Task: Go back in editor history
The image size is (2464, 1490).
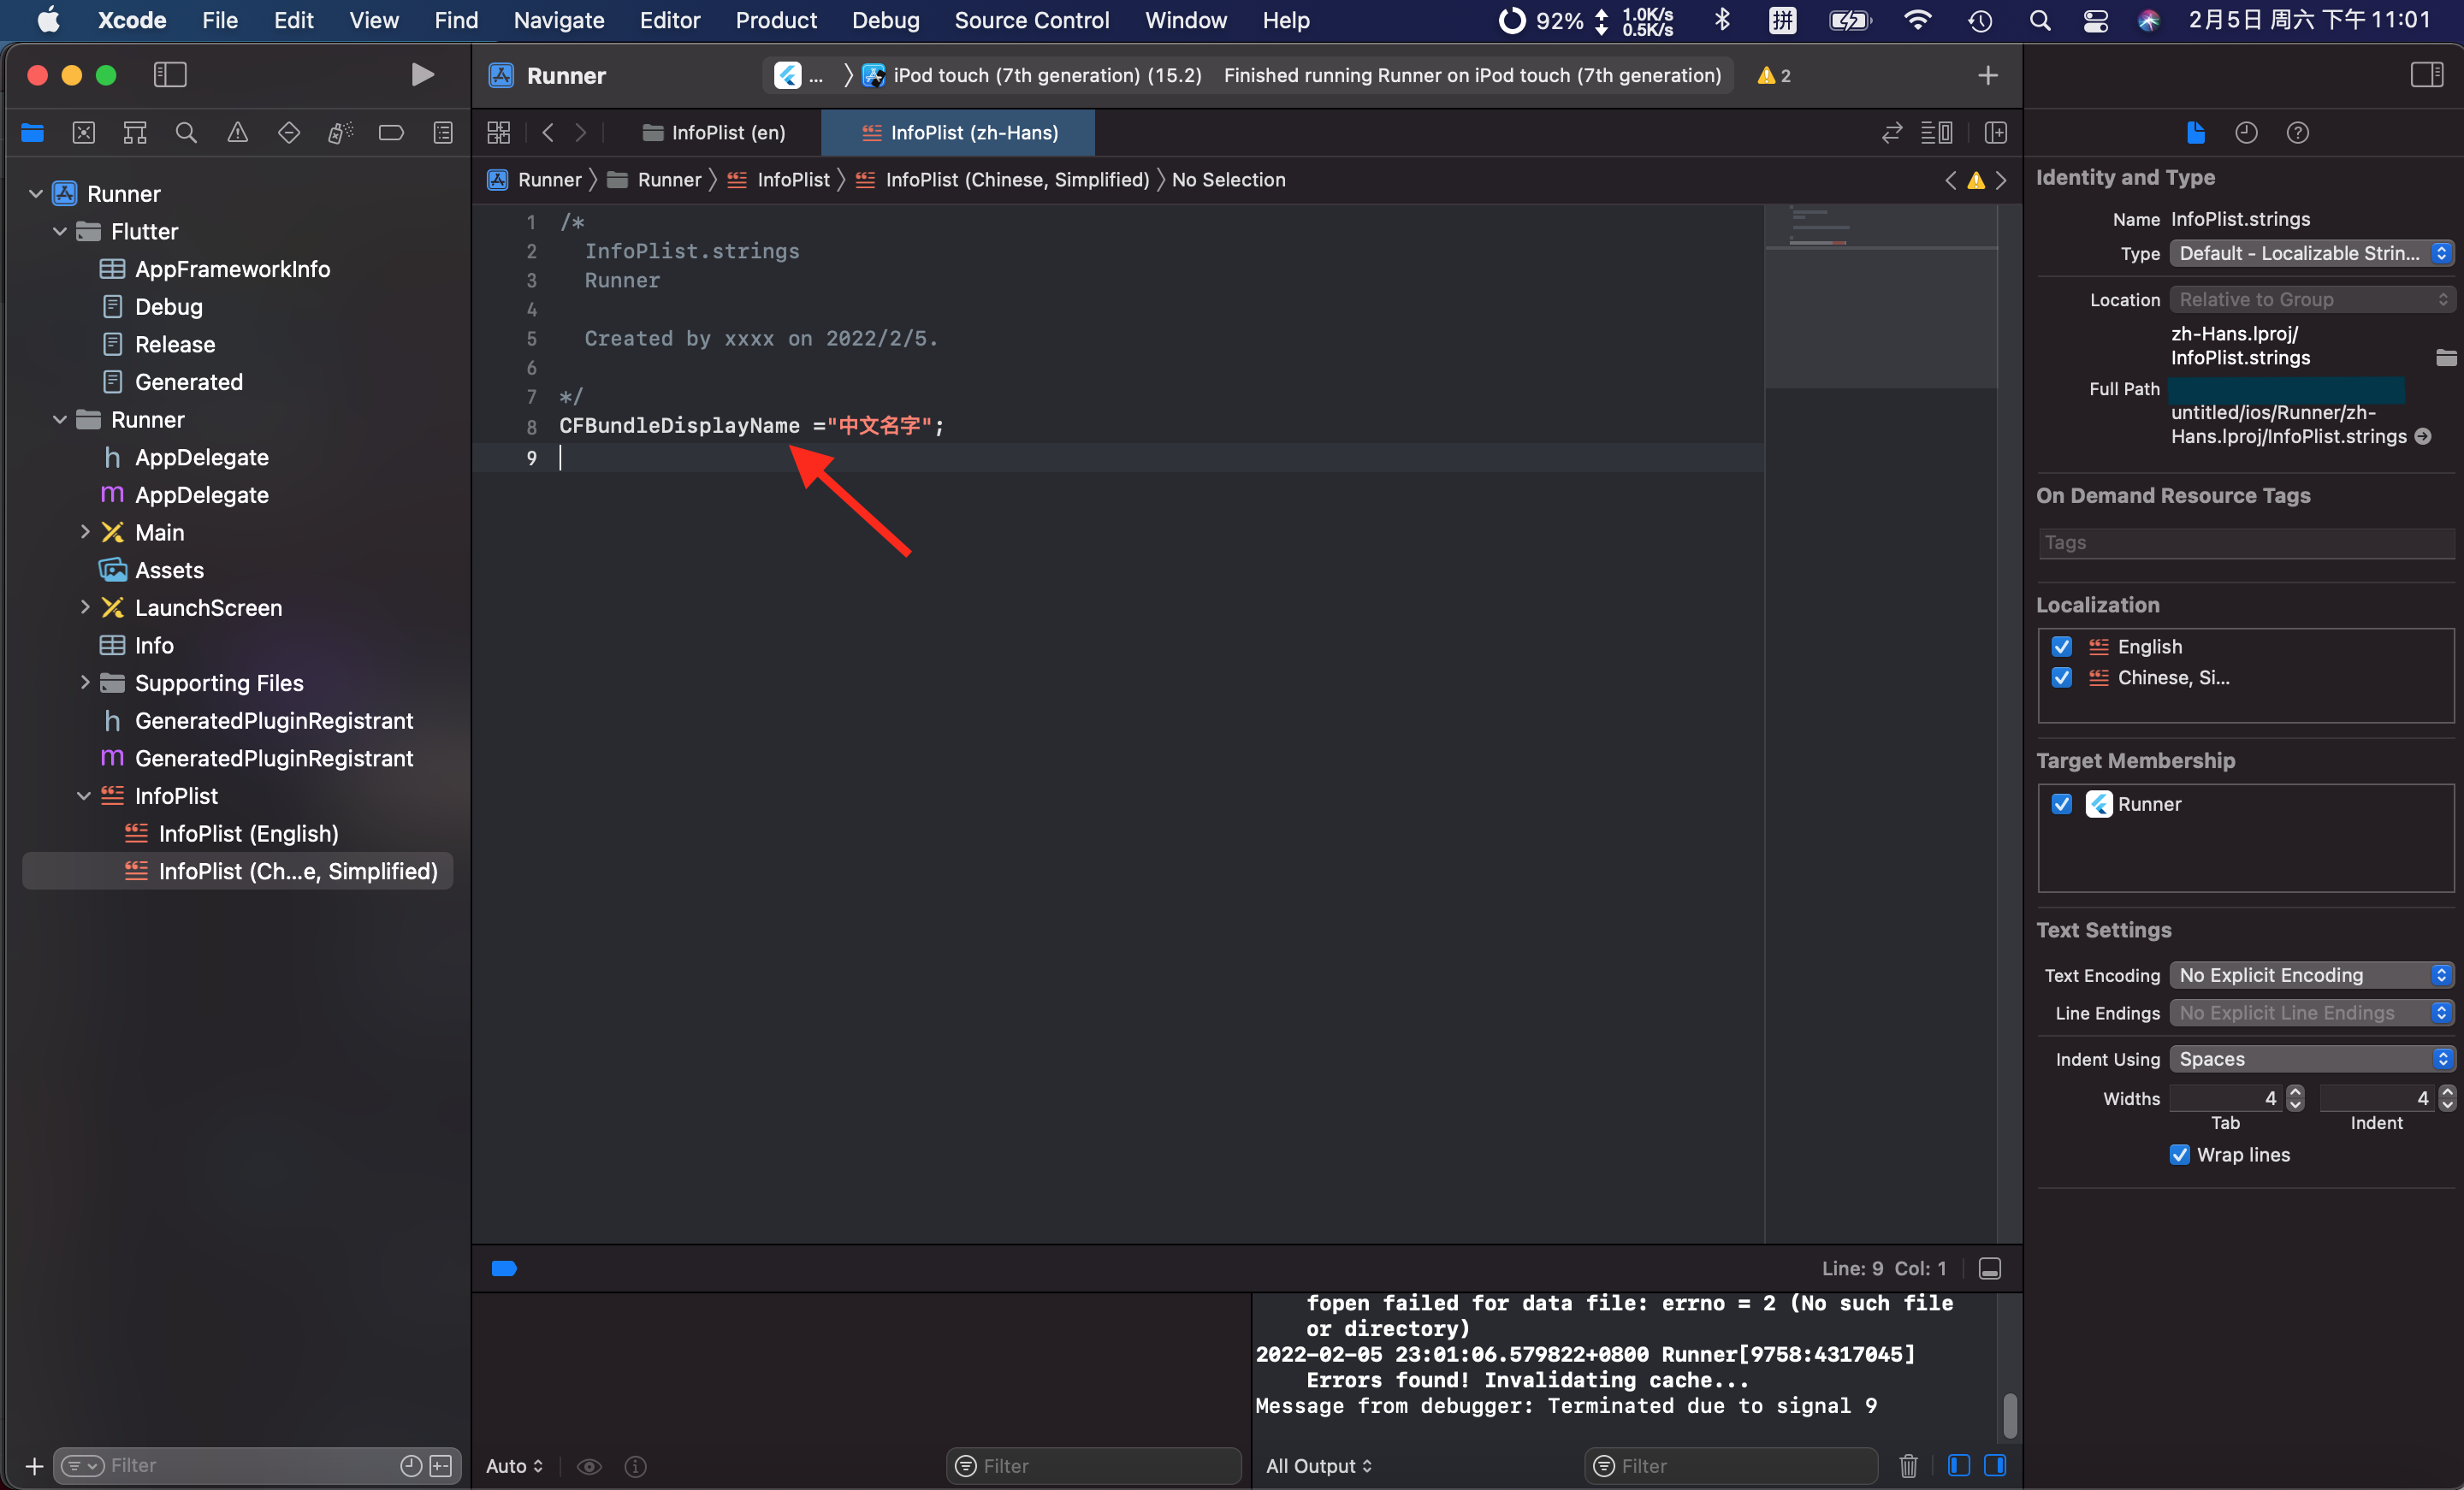Action: click(x=548, y=133)
